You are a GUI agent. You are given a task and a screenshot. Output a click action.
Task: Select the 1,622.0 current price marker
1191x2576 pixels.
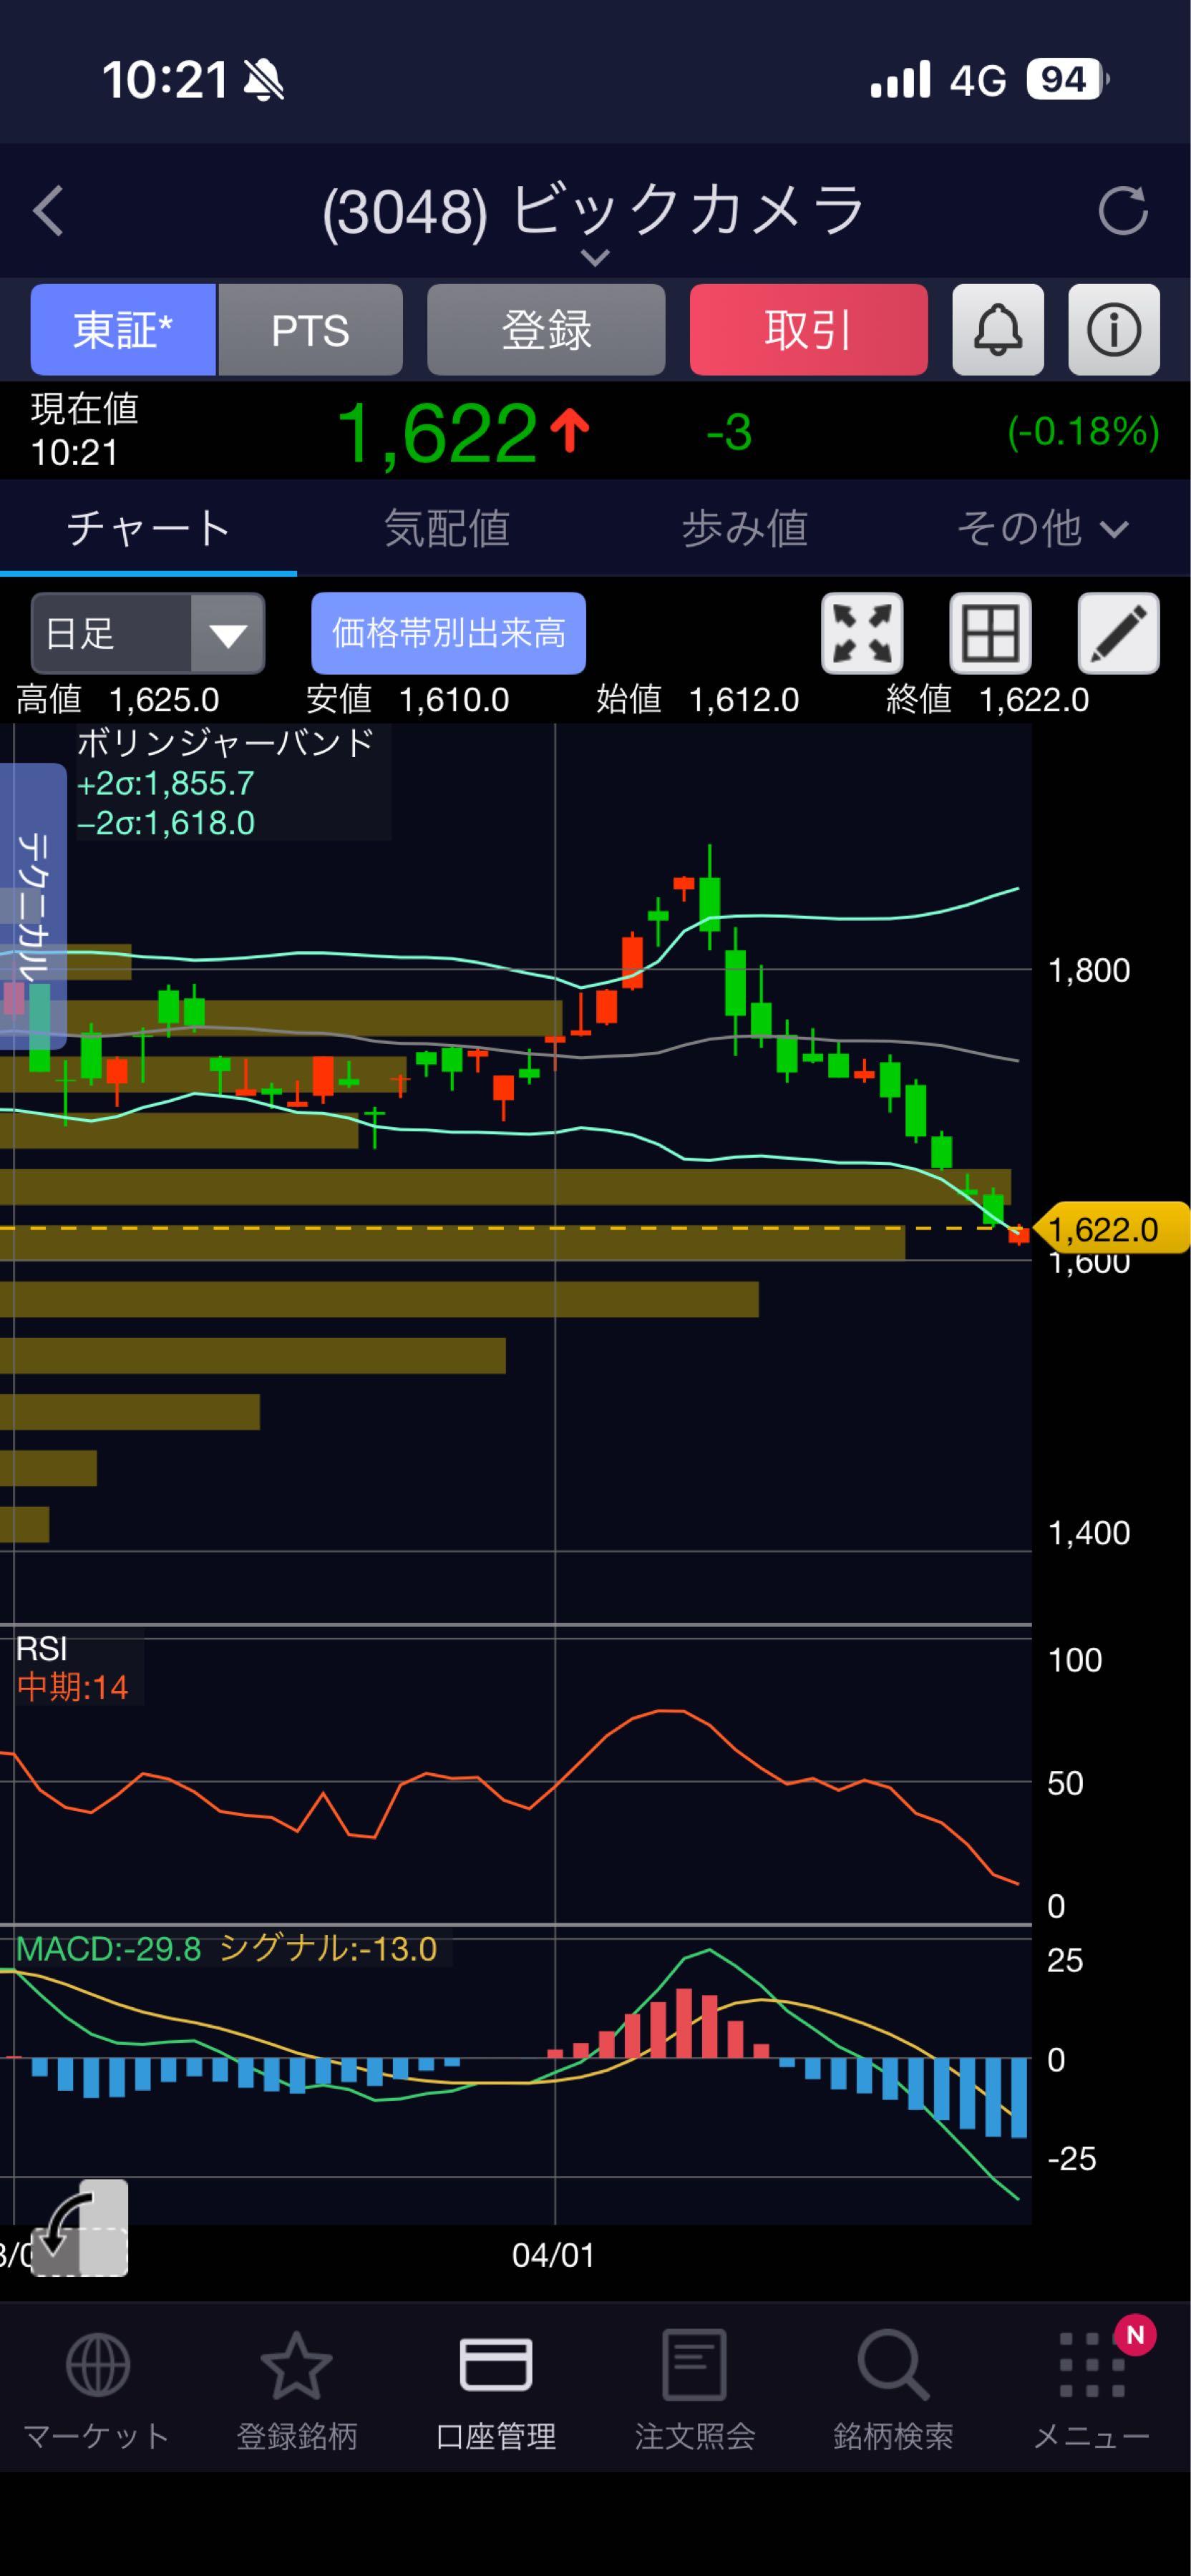(1112, 1228)
